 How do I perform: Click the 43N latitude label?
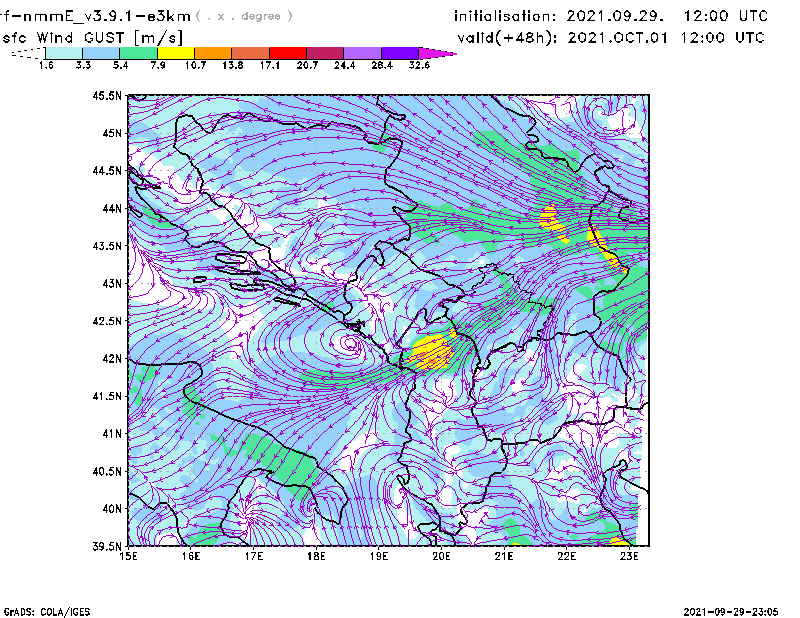click(x=112, y=283)
